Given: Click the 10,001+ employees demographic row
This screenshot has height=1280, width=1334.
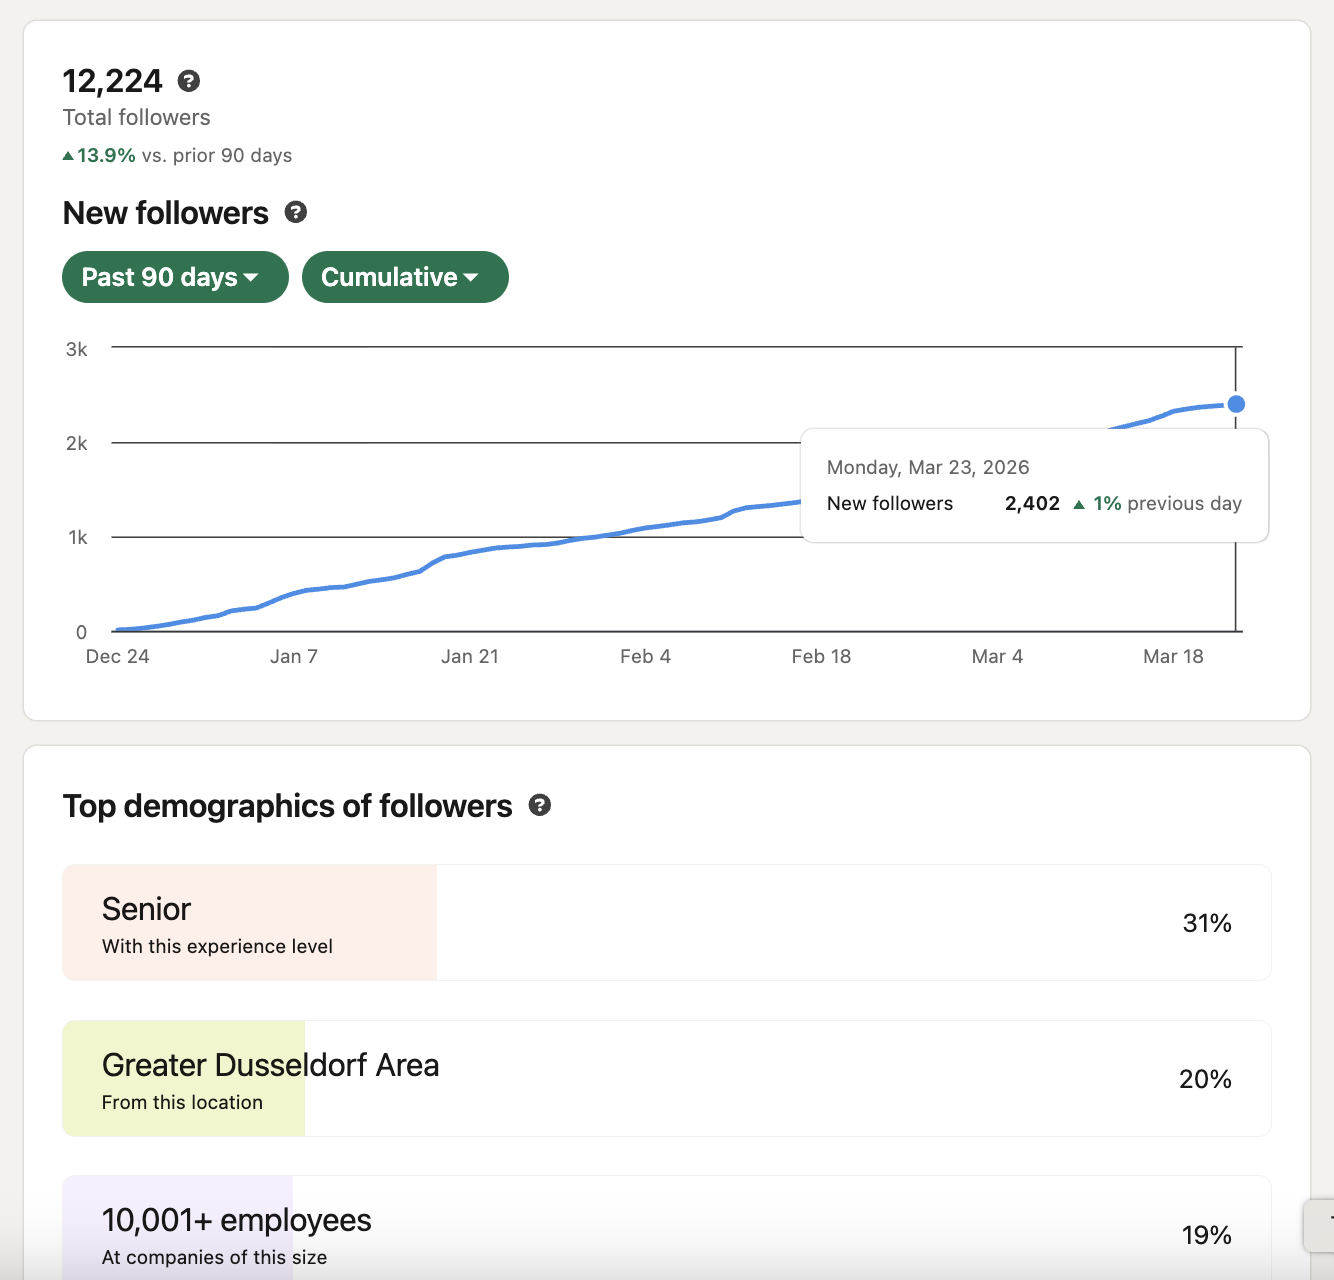Looking at the screenshot, I should point(664,1228).
